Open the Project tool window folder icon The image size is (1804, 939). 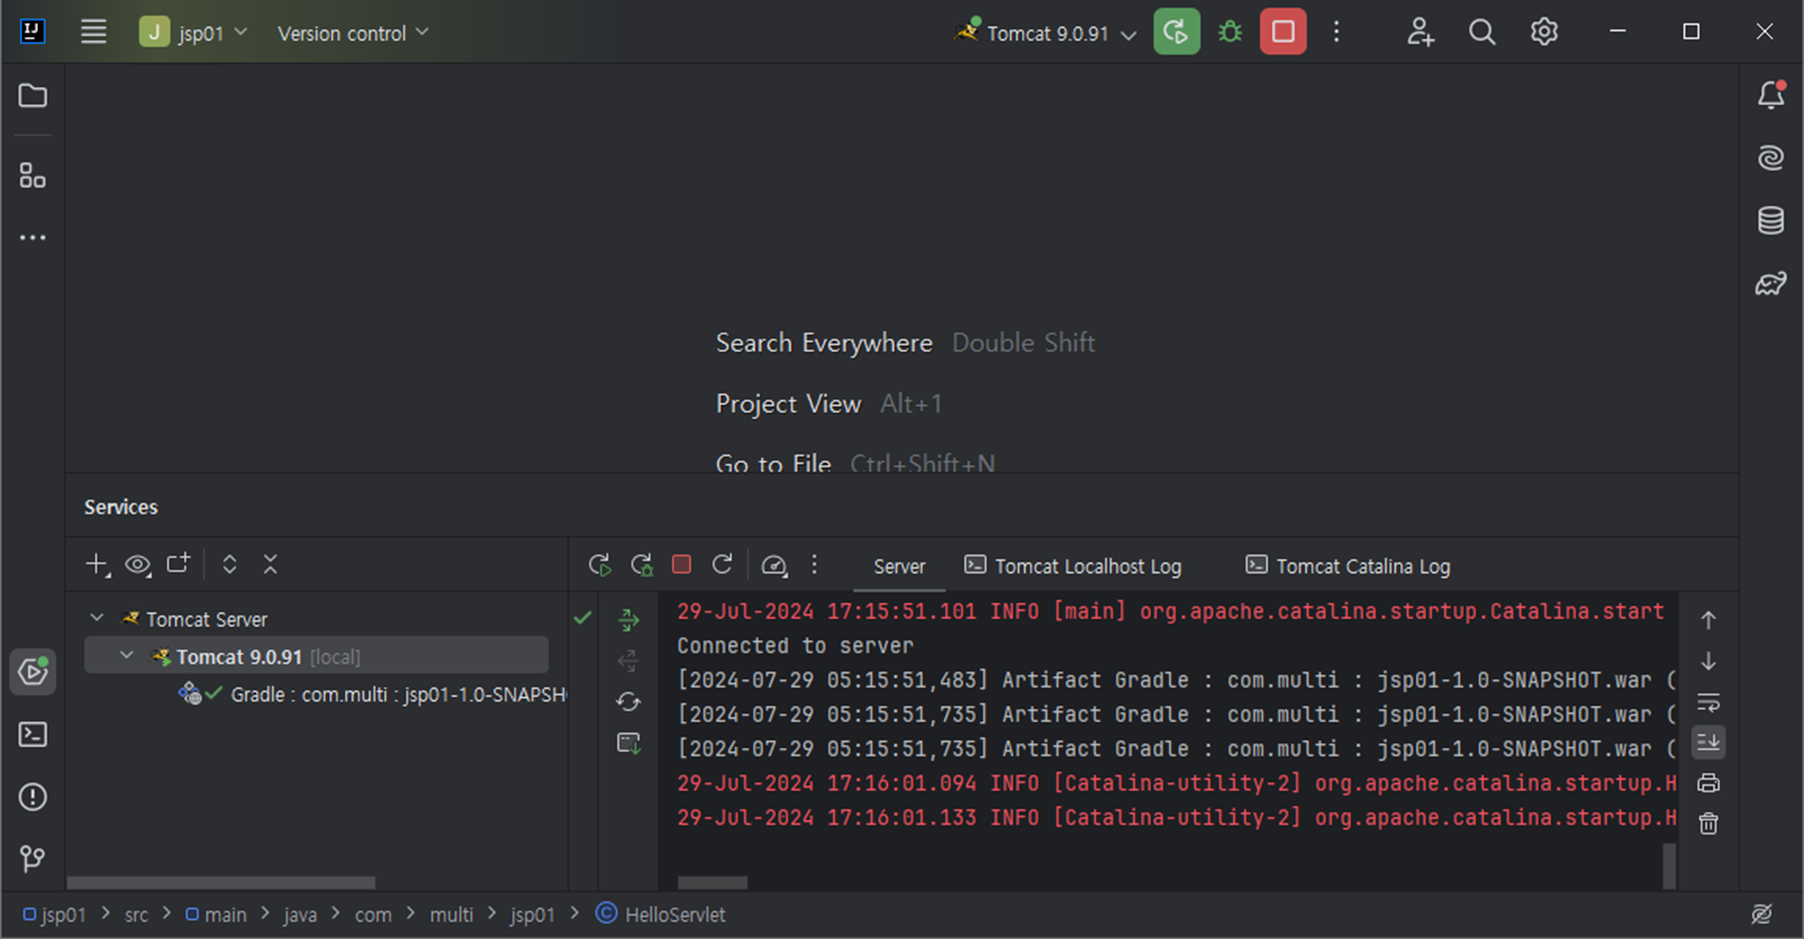(x=33, y=95)
